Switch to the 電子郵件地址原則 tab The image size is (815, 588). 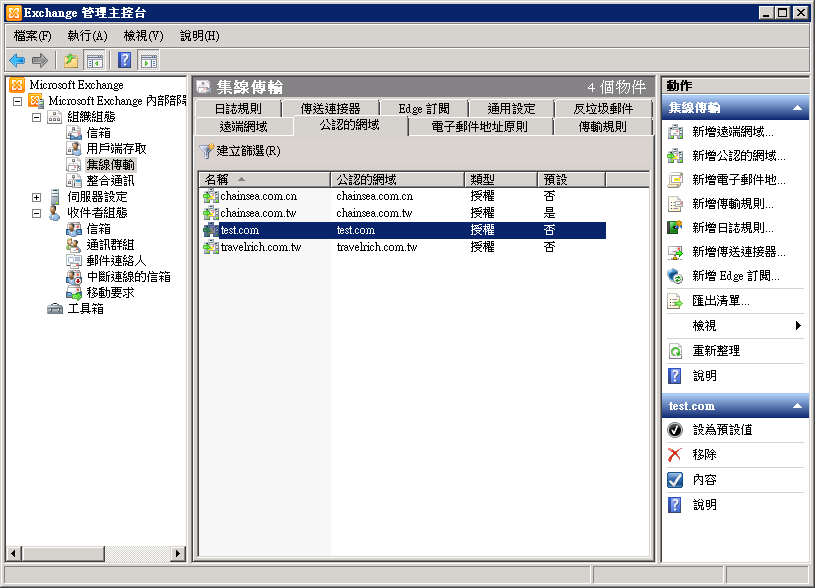coord(479,127)
